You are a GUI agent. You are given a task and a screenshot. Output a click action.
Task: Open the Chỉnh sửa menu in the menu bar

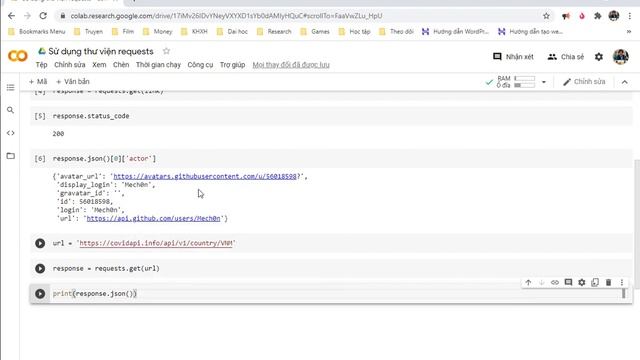pyautogui.click(x=70, y=65)
